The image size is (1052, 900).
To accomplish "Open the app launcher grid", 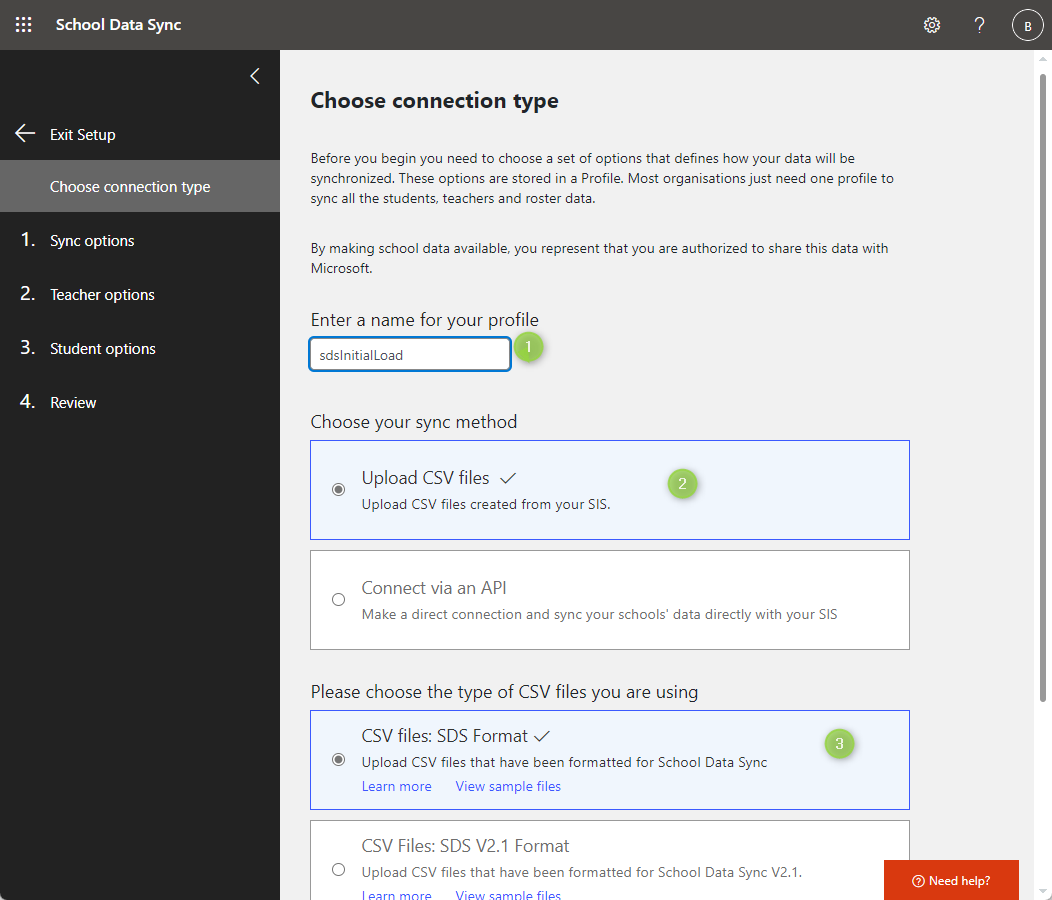I will [x=23, y=24].
